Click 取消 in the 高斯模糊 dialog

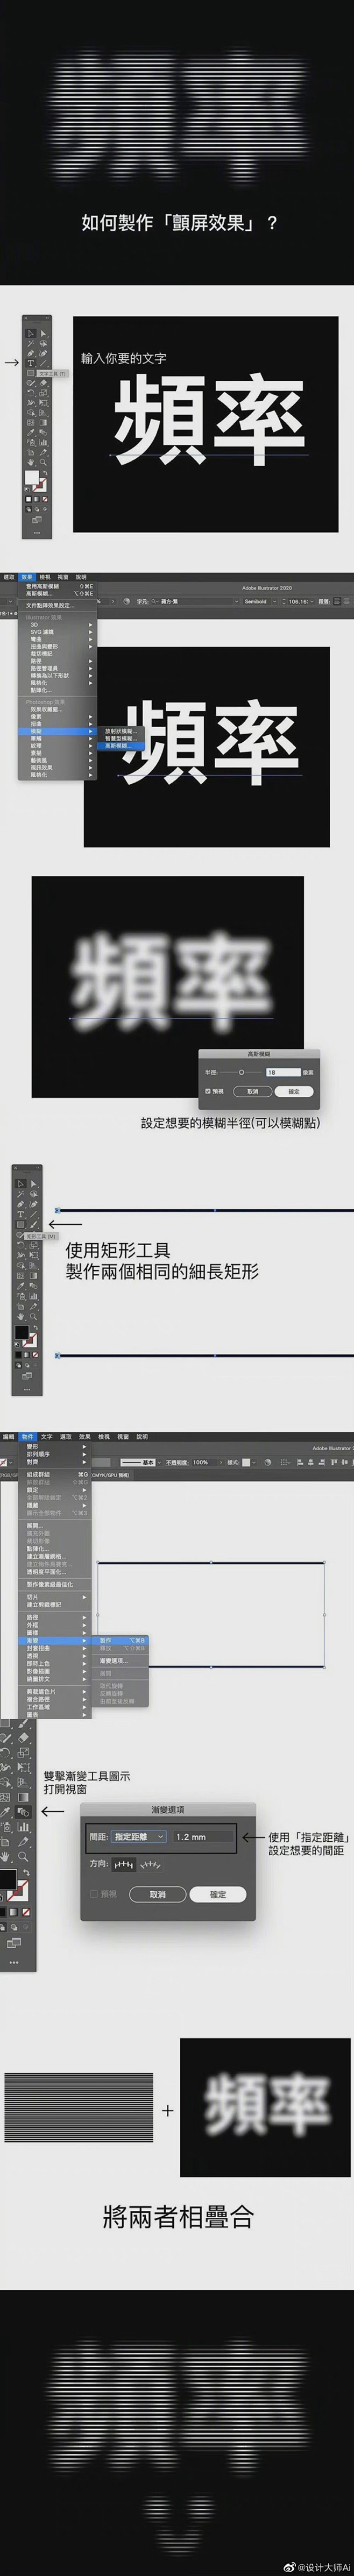click(253, 1092)
